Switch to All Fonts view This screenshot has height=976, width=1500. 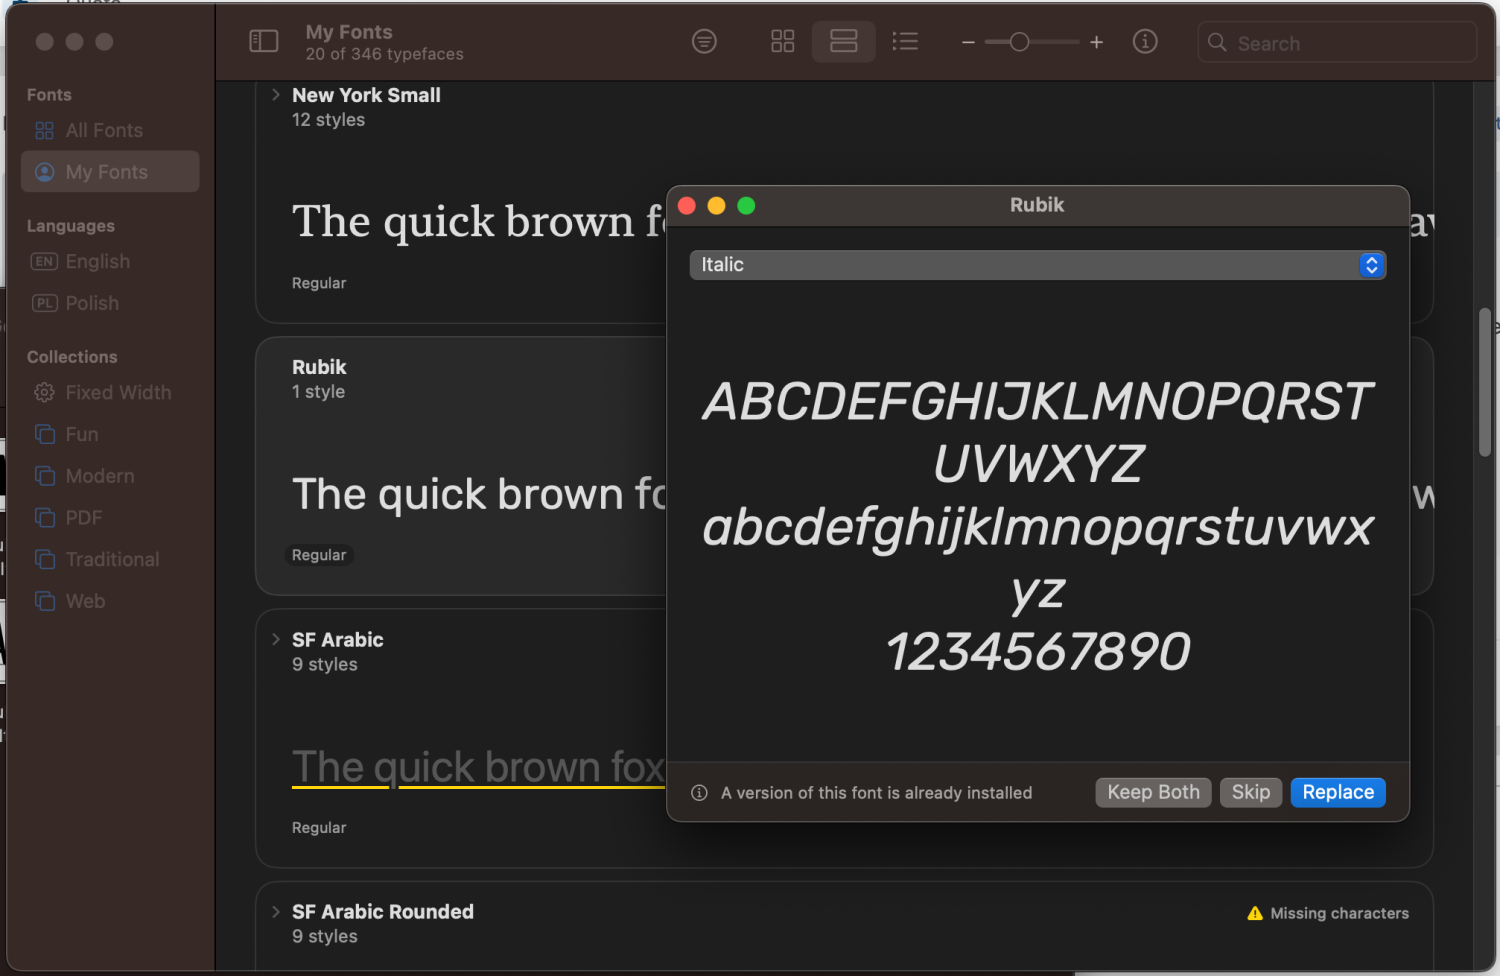(102, 130)
